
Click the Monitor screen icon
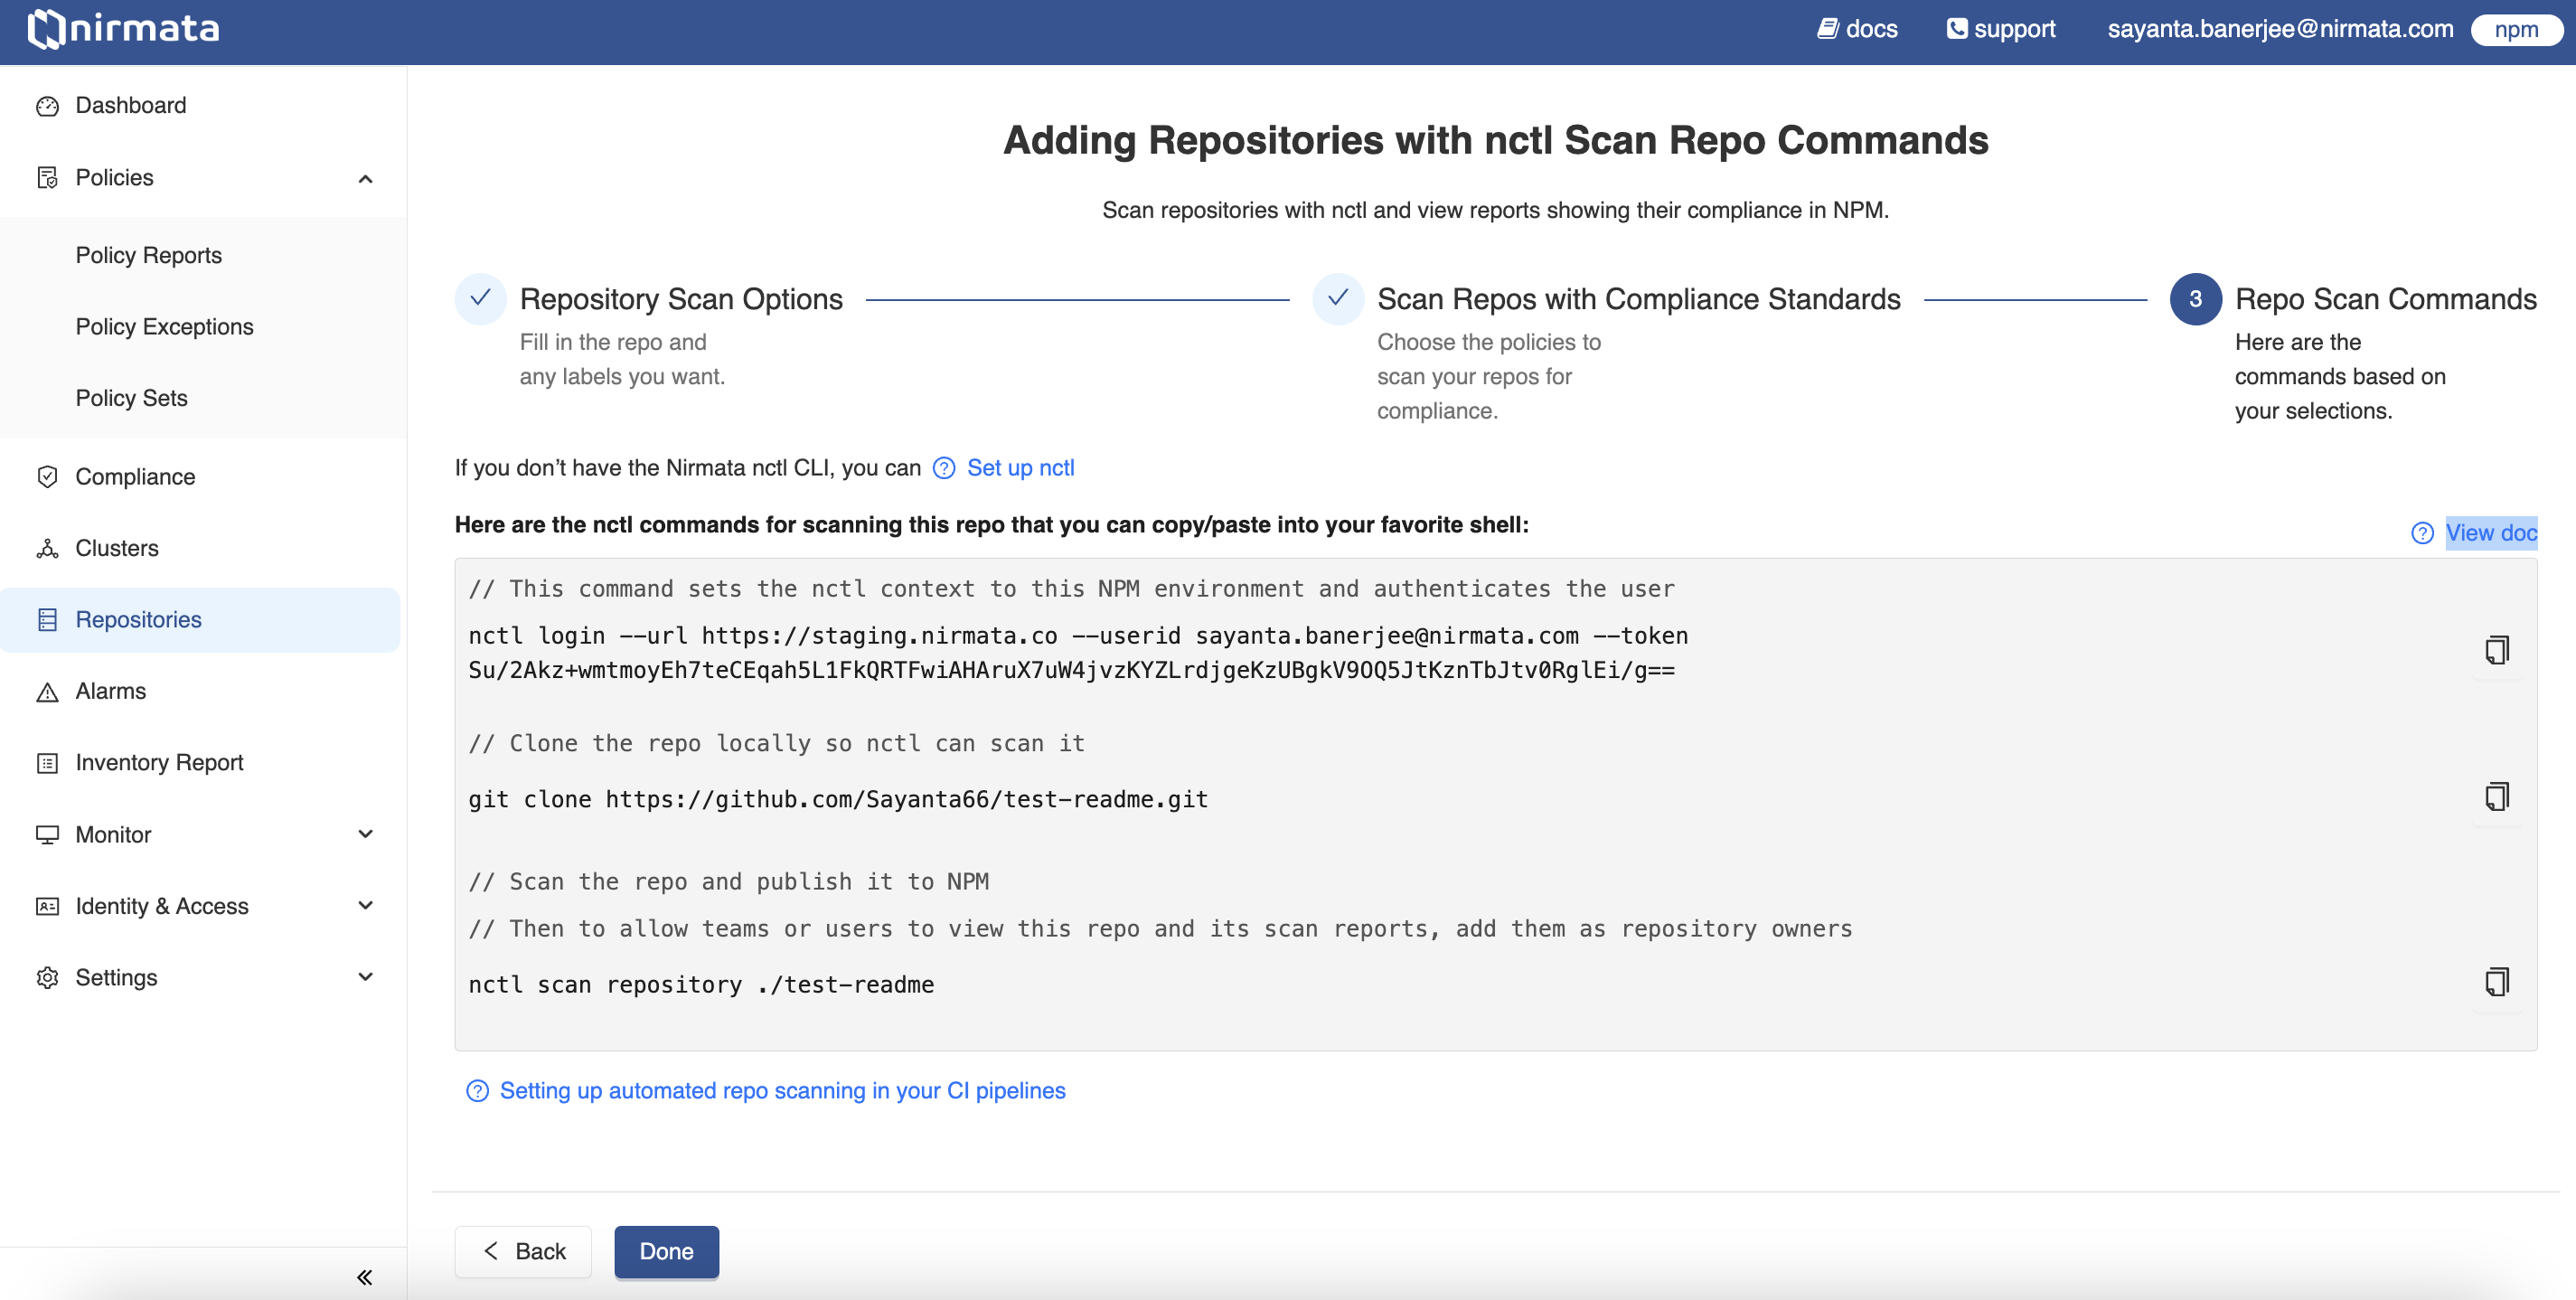47,835
